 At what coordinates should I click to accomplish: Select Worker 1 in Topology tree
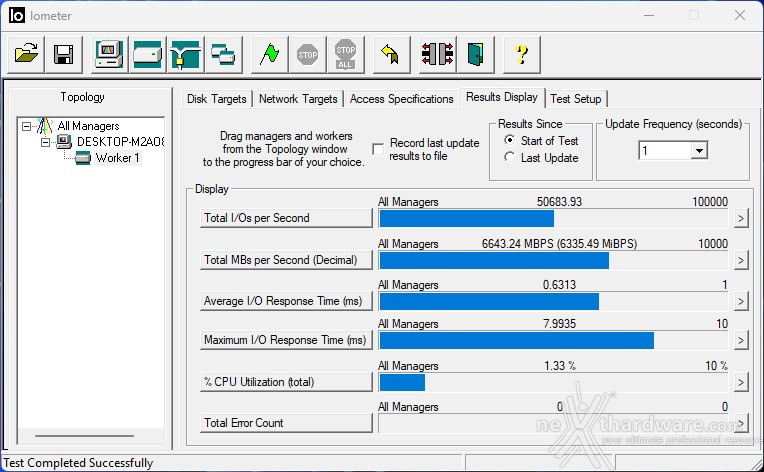pos(117,158)
